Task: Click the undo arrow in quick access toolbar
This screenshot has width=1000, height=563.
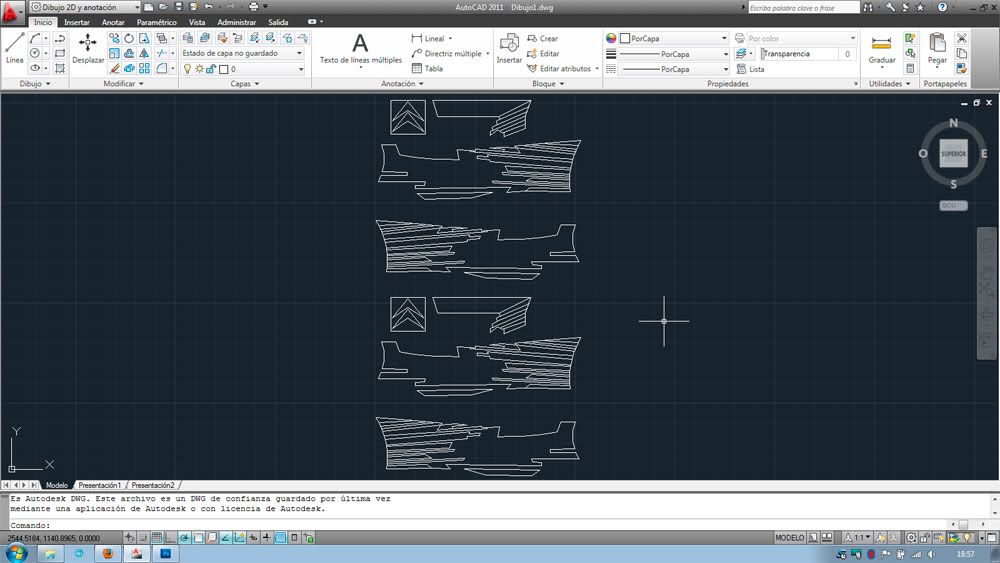Action: click(x=209, y=7)
